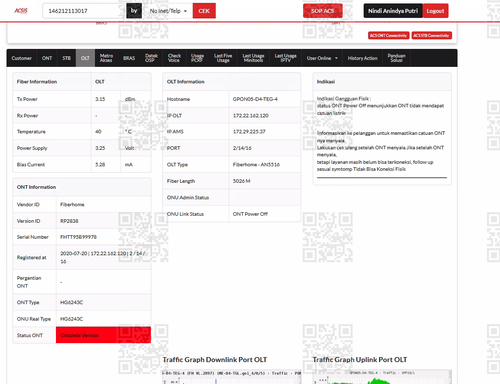Click the Nindi Anindya Putri user button
This screenshot has width=500, height=384.
(x=393, y=11)
